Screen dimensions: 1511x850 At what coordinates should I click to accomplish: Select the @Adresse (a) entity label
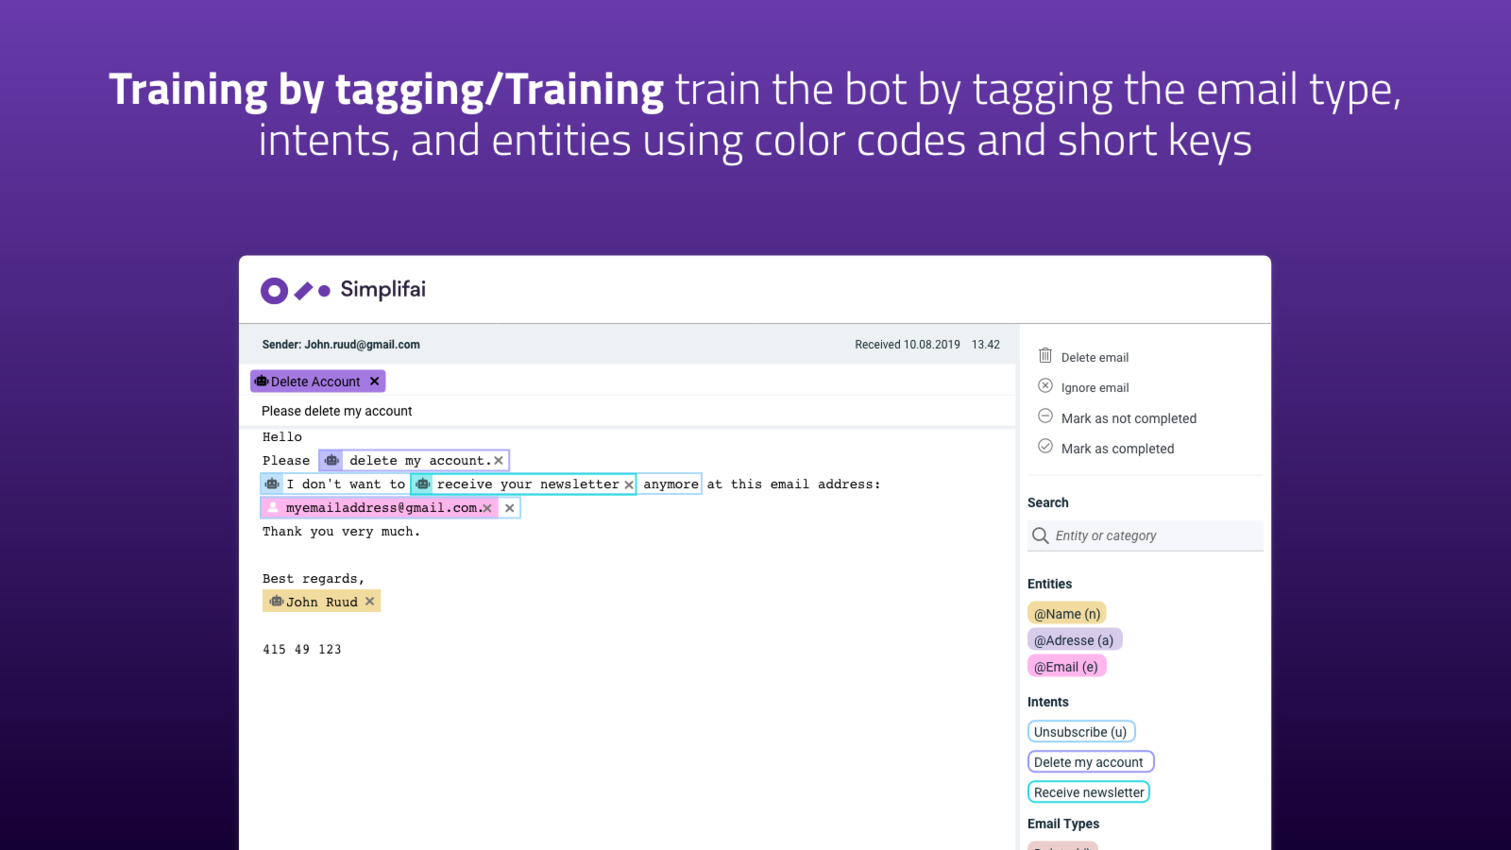(x=1073, y=640)
